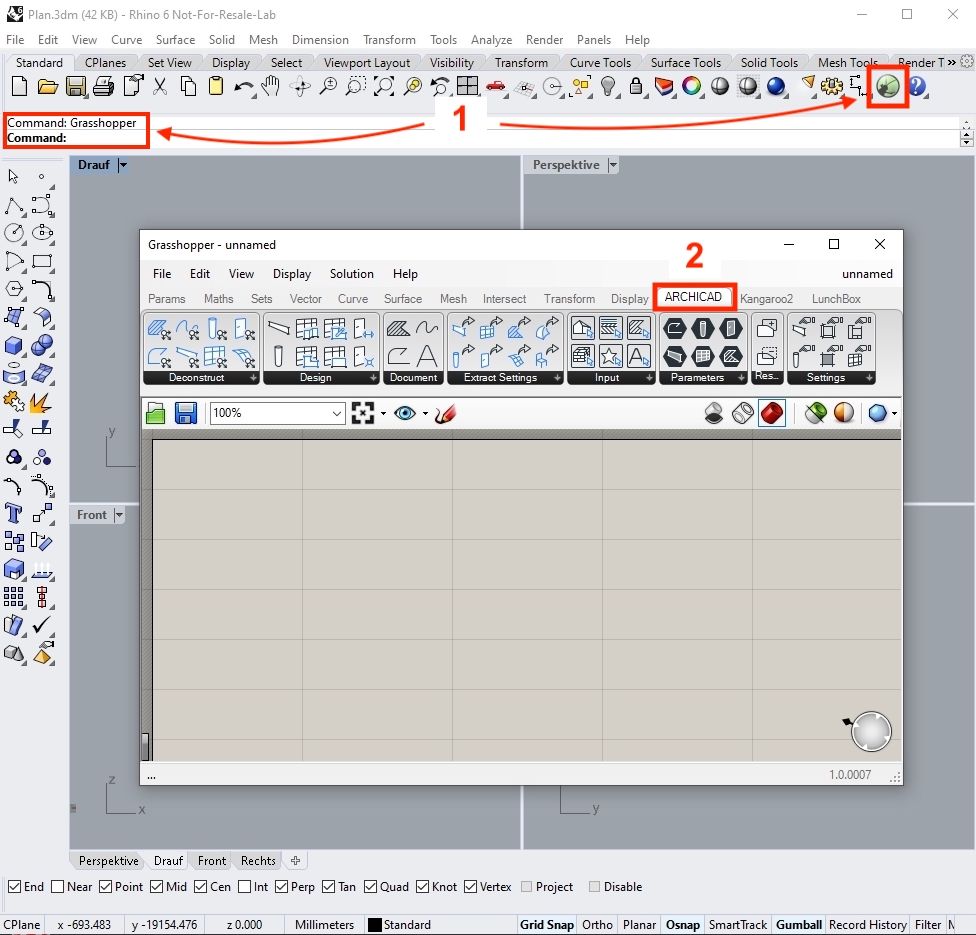Toggle Grid Snap in status bar
This screenshot has width=976, height=935.
(x=547, y=924)
